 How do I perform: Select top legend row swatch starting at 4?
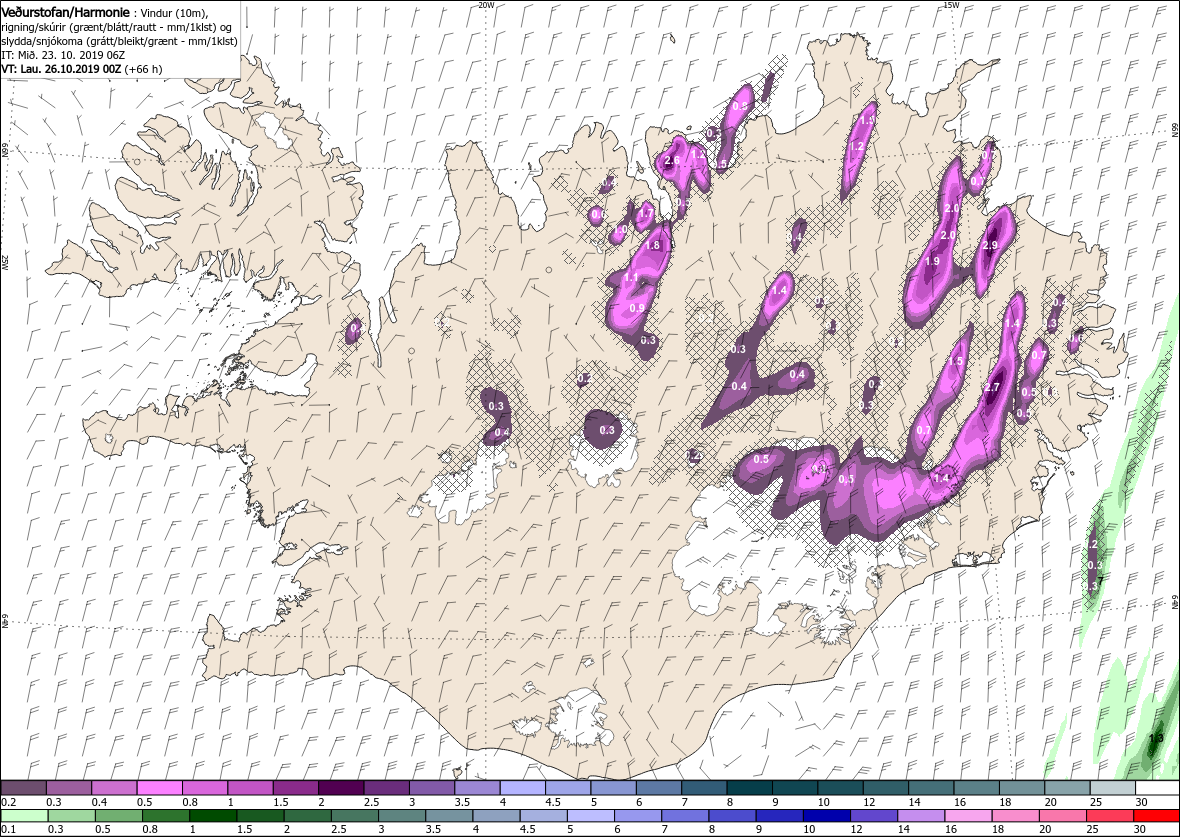(x=522, y=788)
